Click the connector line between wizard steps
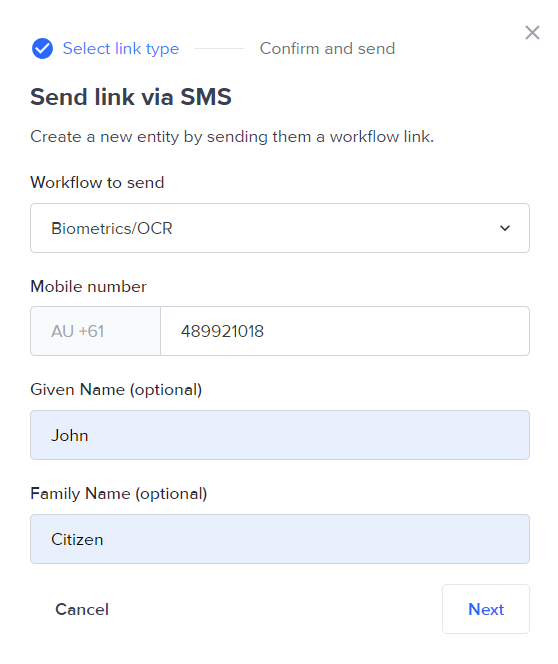 pyautogui.click(x=219, y=49)
